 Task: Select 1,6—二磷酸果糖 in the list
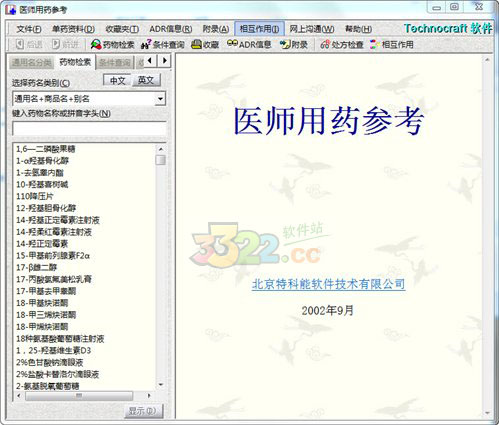[x=46, y=149]
